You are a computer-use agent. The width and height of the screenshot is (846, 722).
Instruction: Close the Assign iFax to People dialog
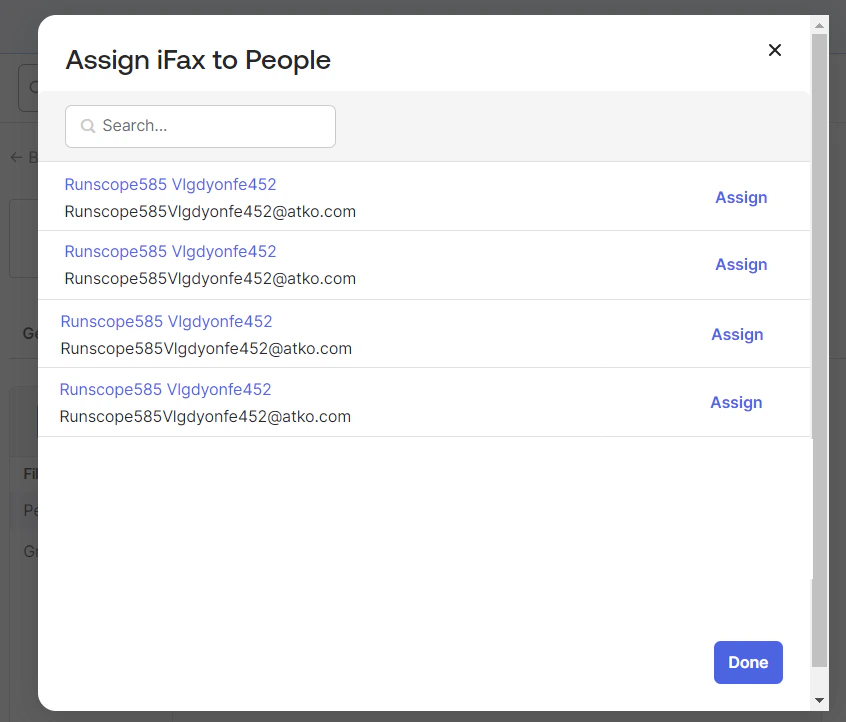[775, 50]
